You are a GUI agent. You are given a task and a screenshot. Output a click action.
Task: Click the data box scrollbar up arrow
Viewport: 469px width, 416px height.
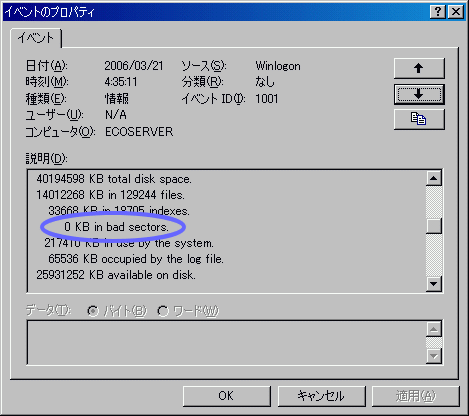(x=434, y=329)
